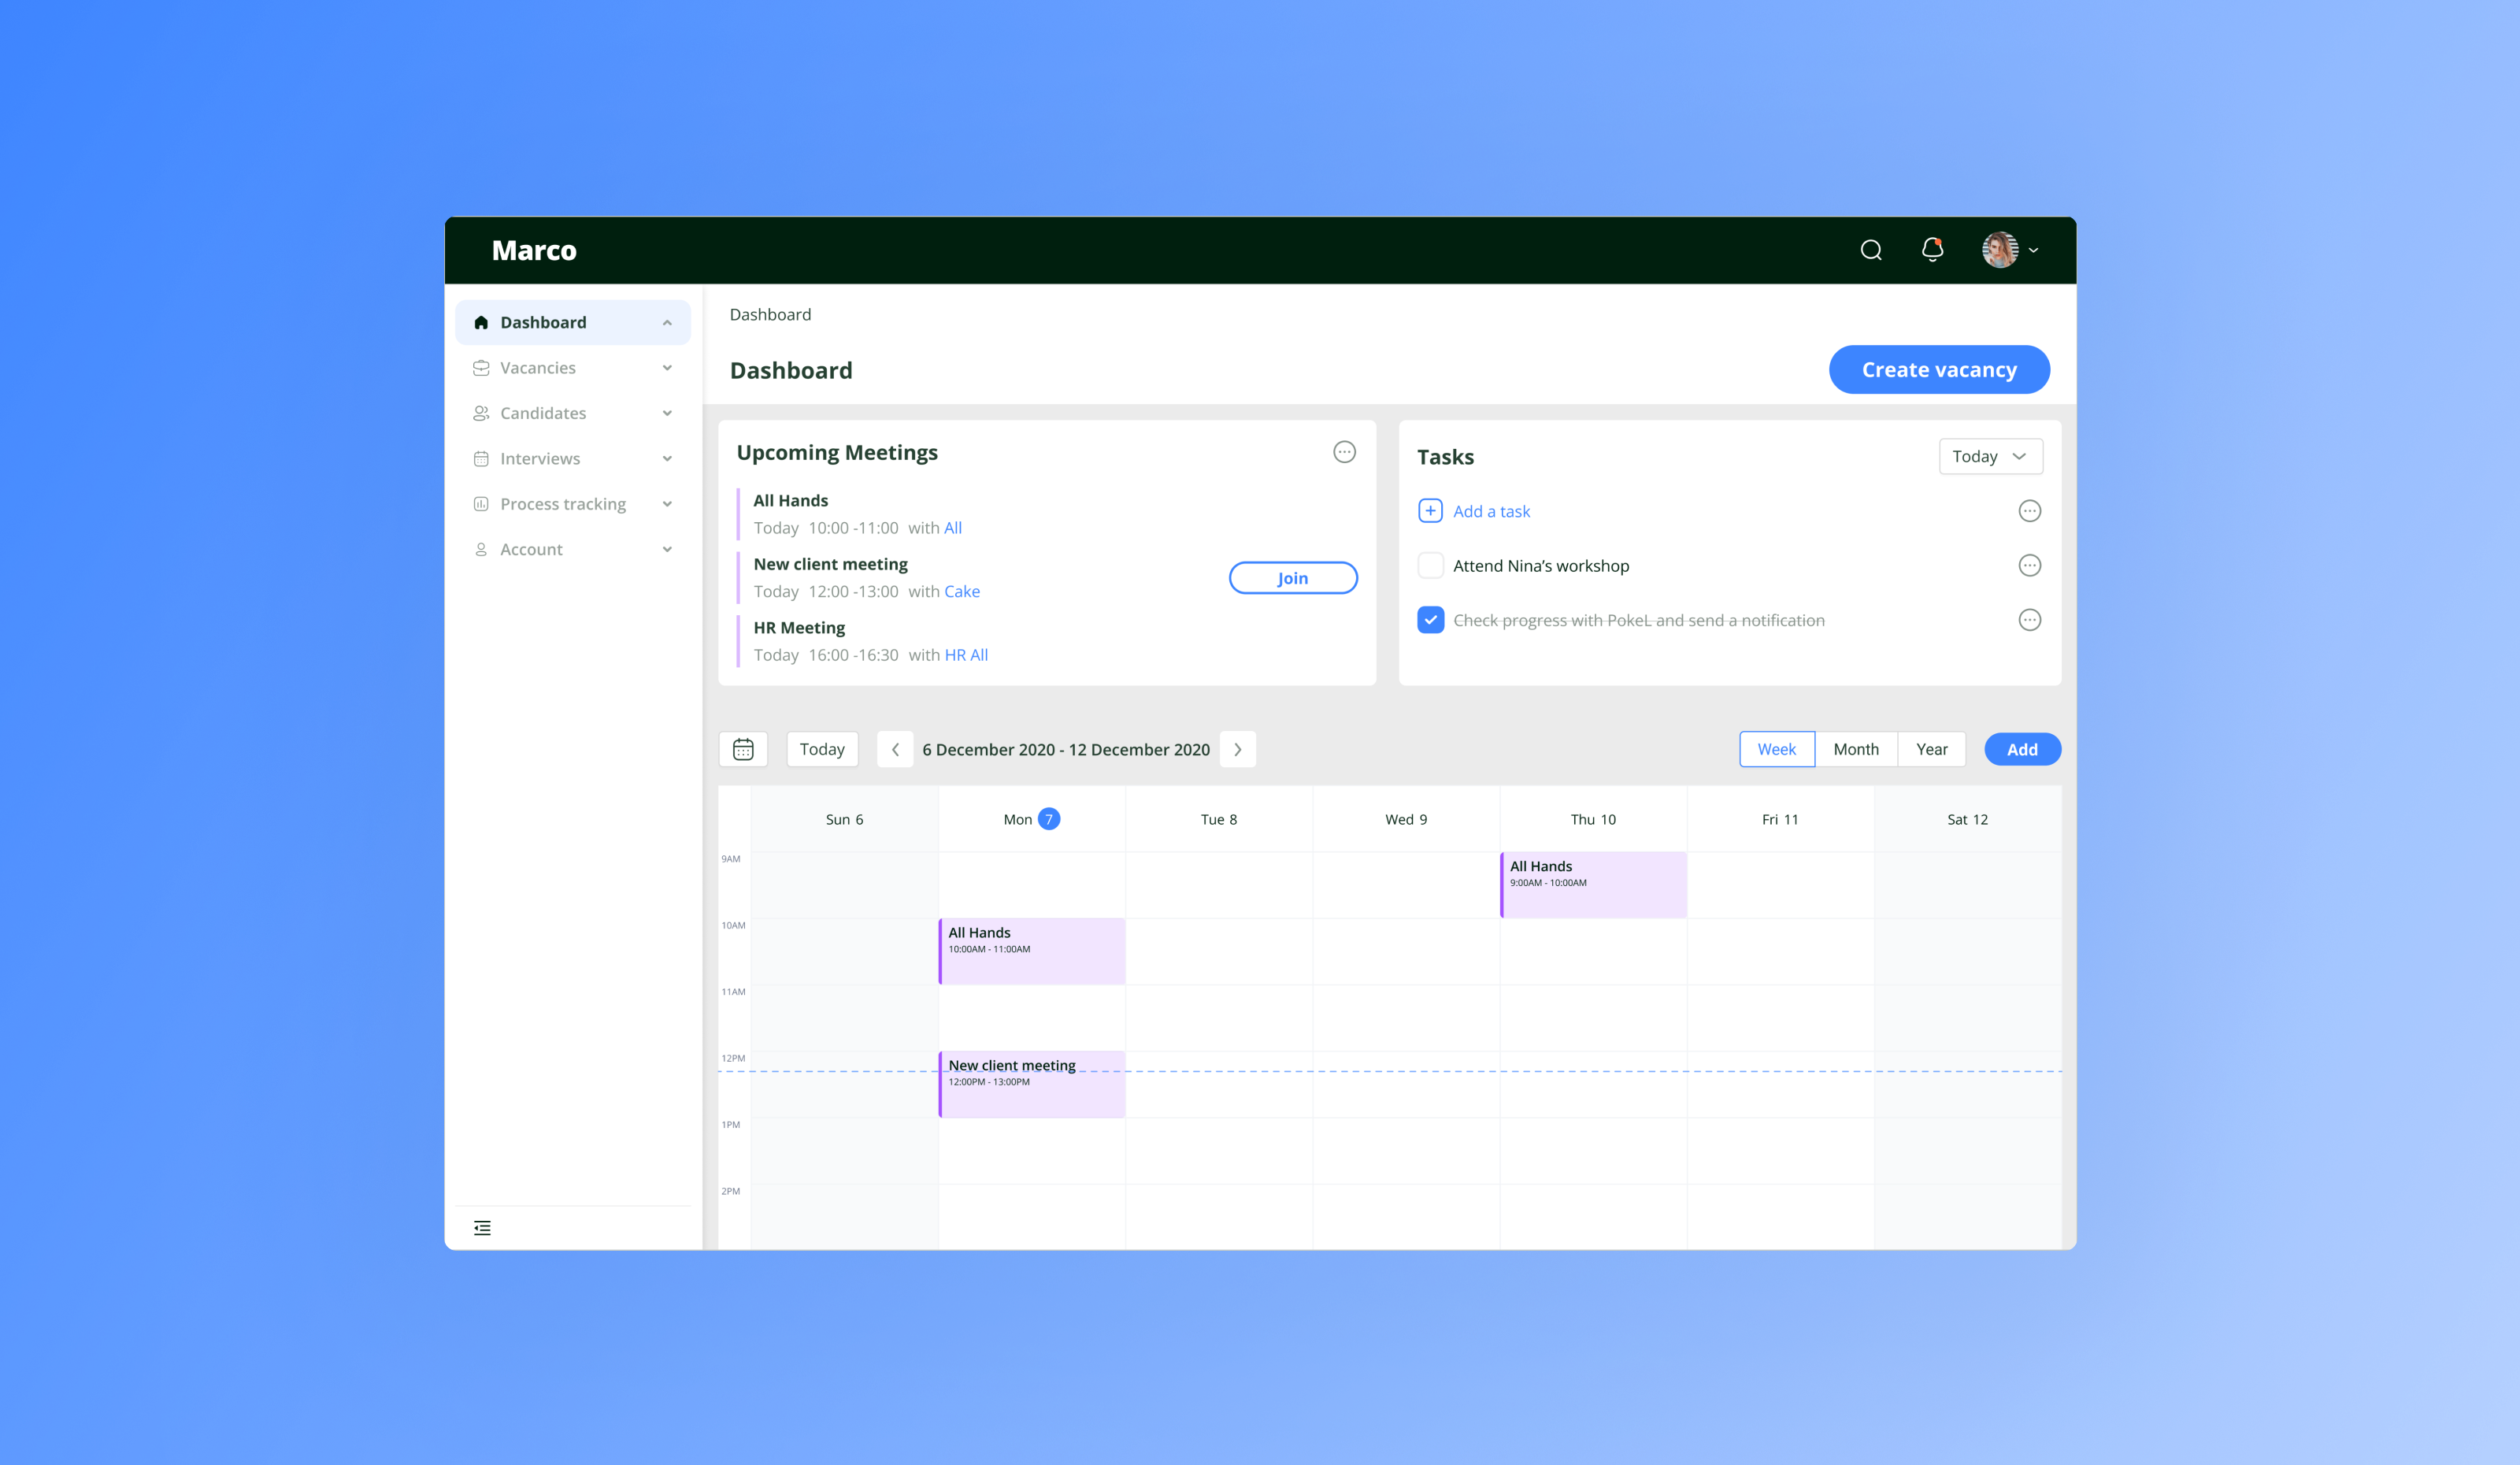Expand the Account section chevron
Image resolution: width=2520 pixels, height=1465 pixels.
click(x=667, y=550)
